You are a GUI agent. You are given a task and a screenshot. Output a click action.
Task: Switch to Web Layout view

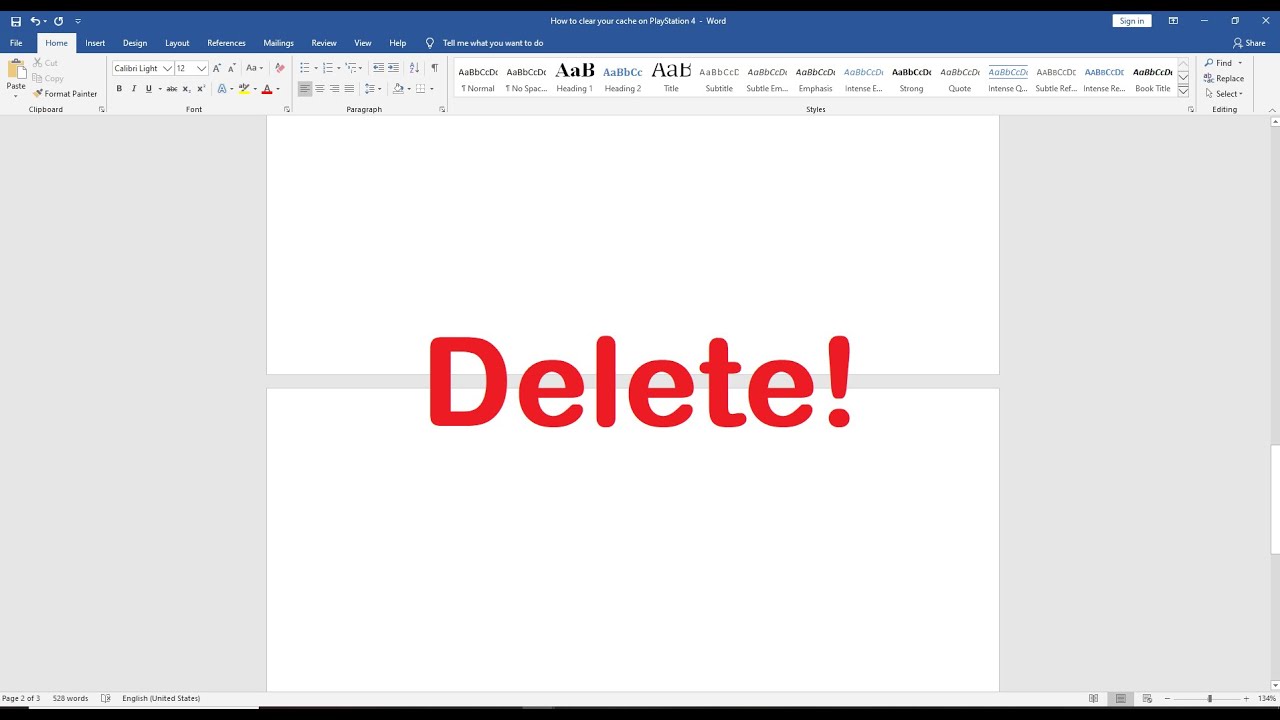[x=1147, y=698]
